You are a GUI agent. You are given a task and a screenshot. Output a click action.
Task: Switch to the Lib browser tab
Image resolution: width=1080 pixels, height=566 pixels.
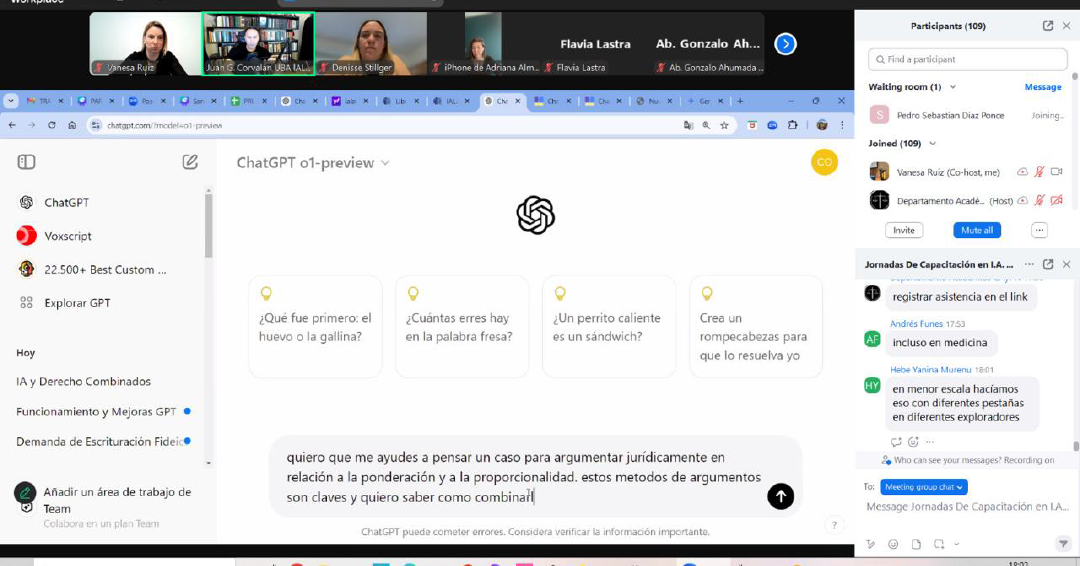point(399,101)
